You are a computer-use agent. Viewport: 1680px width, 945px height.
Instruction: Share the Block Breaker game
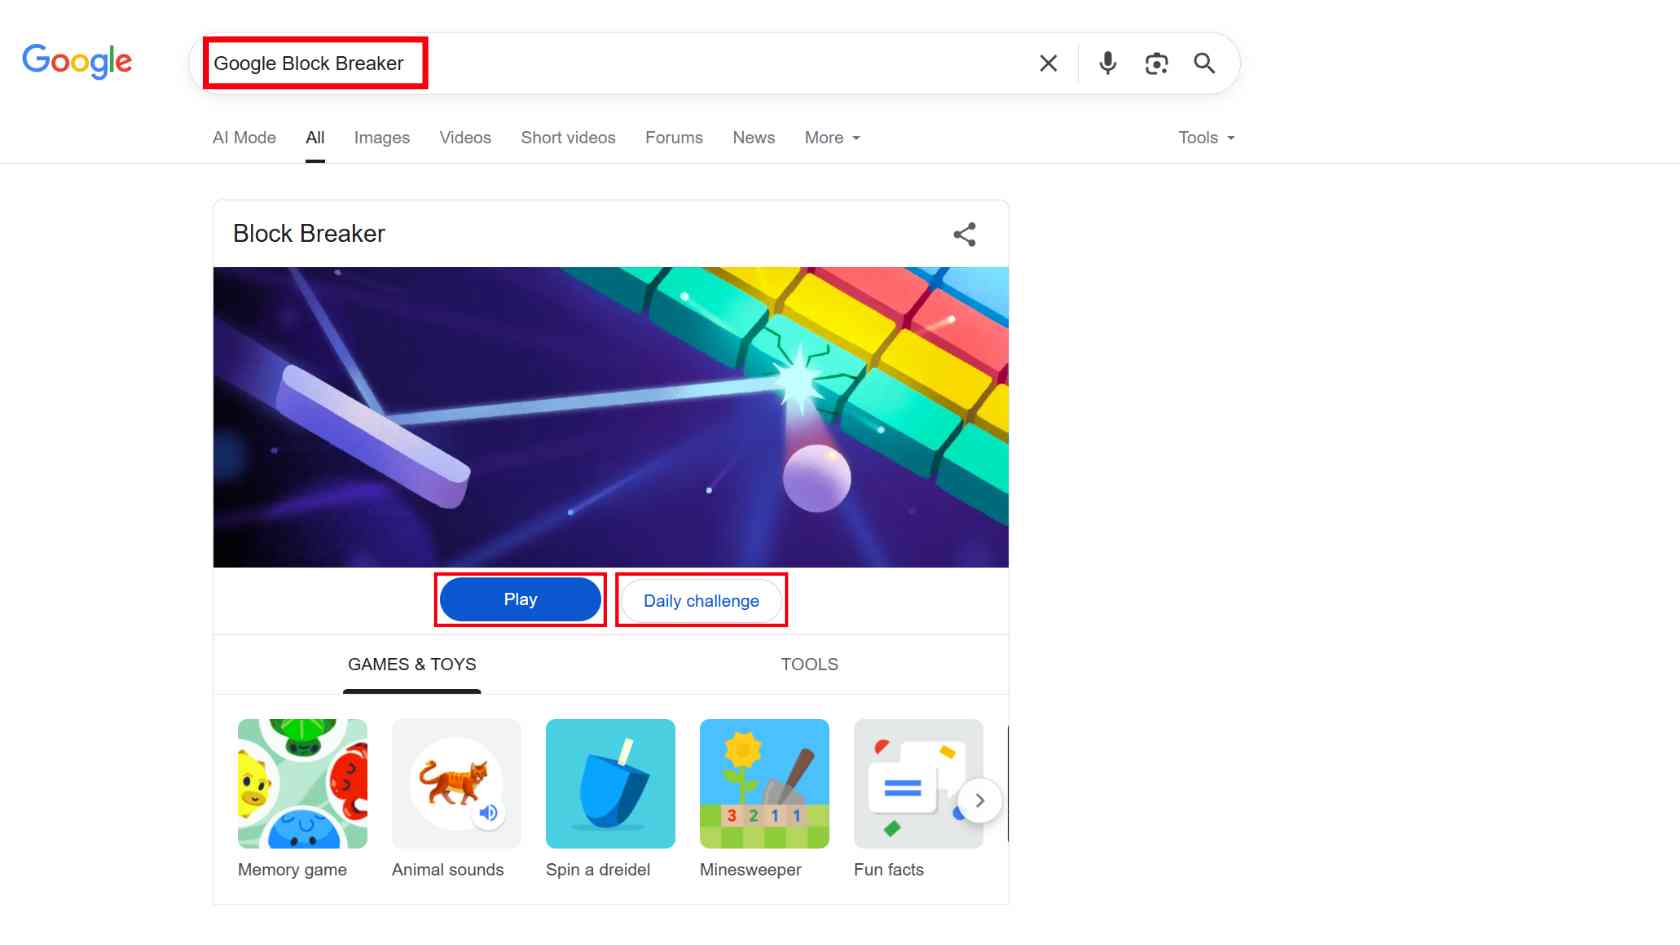pyautogui.click(x=963, y=233)
